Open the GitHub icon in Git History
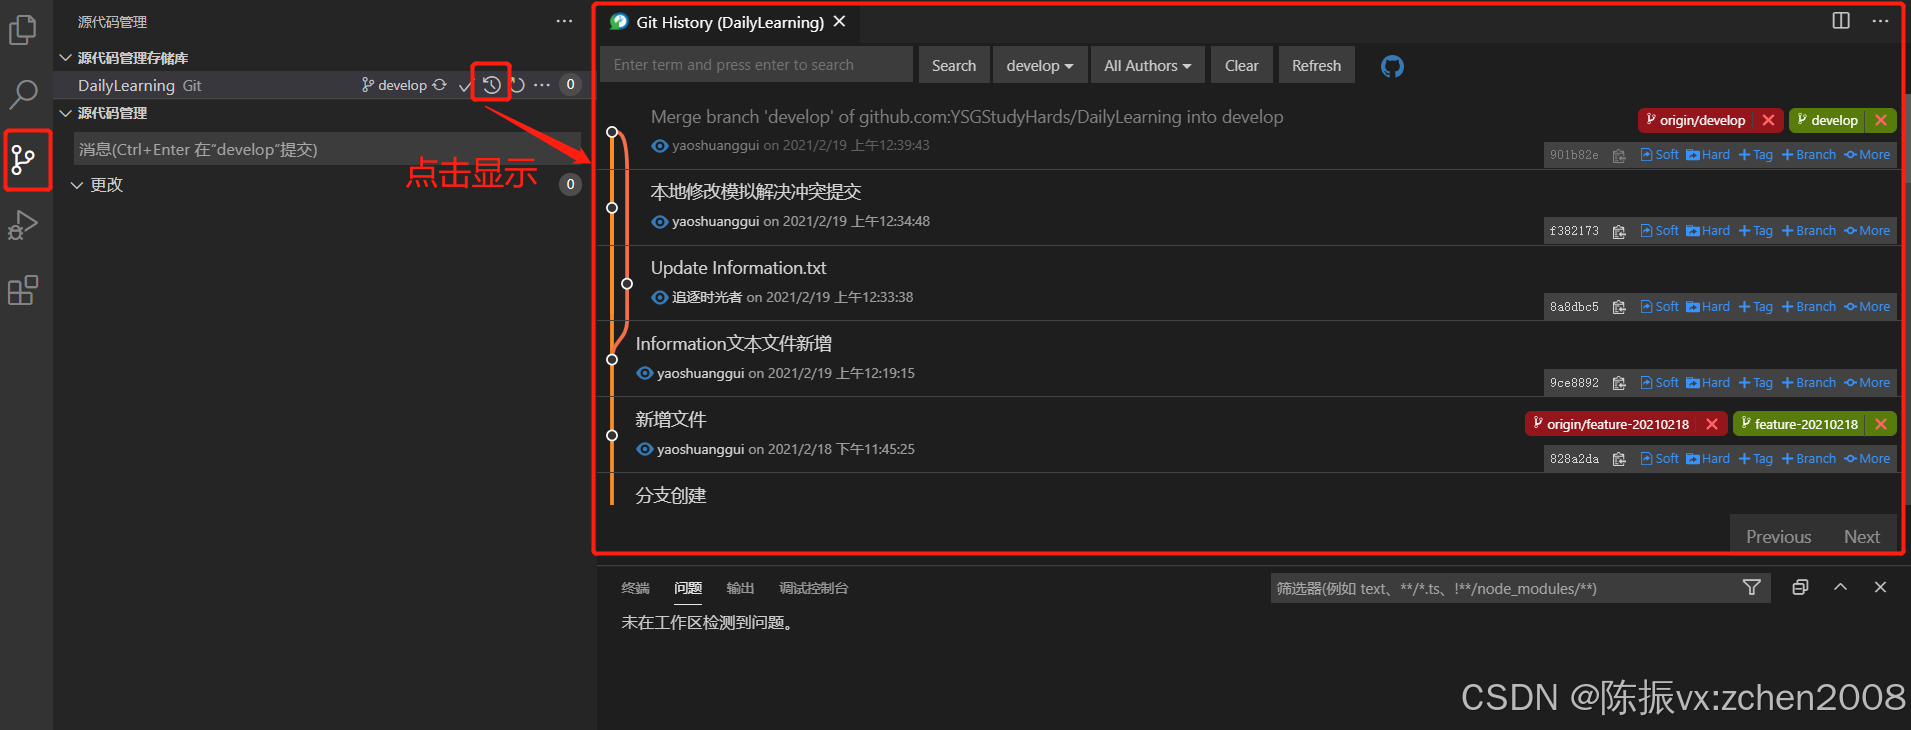The width and height of the screenshot is (1911, 730). [1392, 66]
